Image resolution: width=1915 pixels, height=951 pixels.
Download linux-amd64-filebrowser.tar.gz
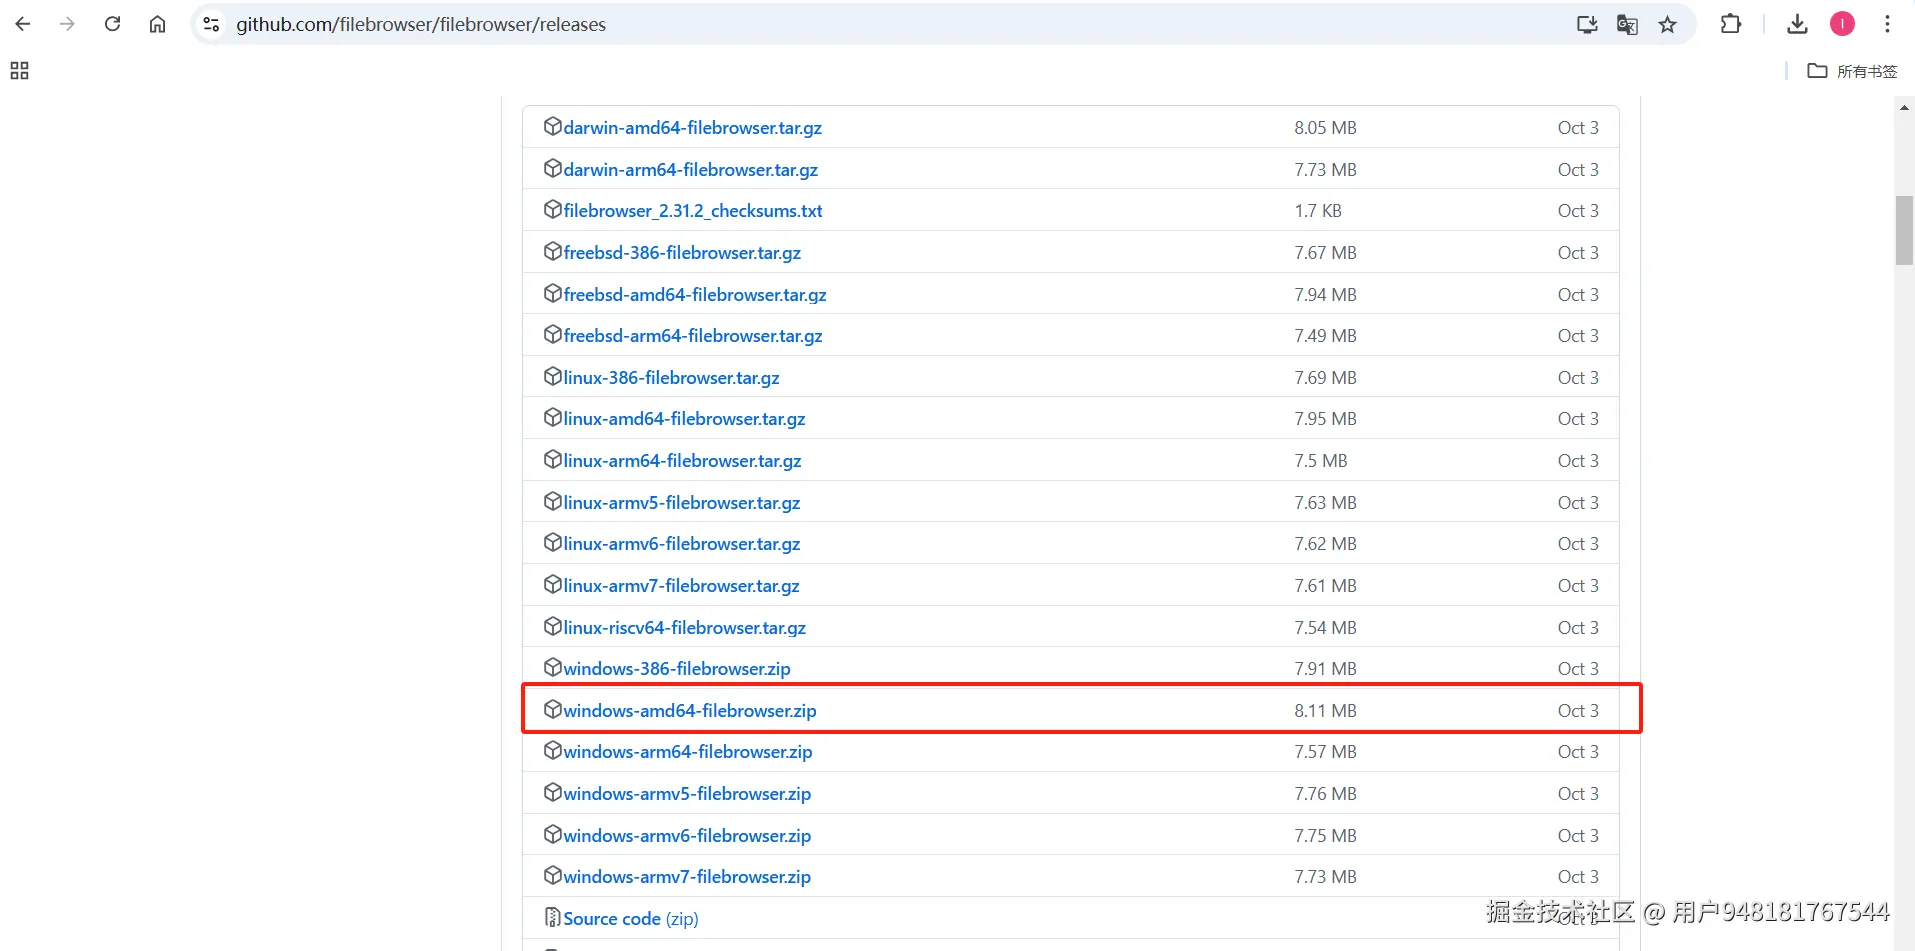point(684,419)
